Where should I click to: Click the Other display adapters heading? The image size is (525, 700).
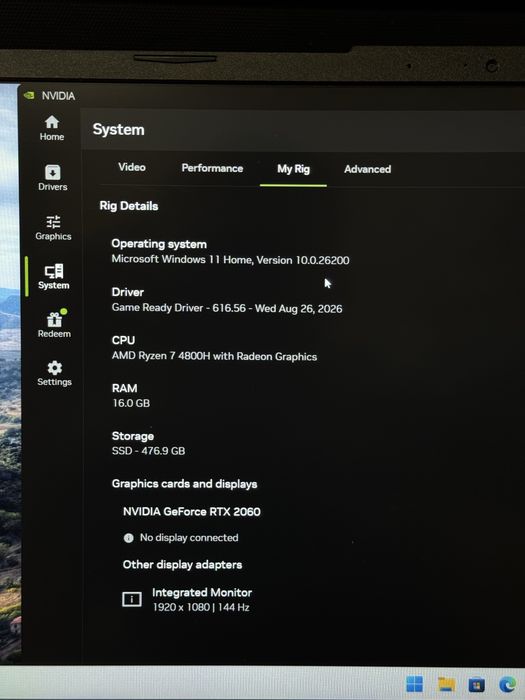click(182, 565)
